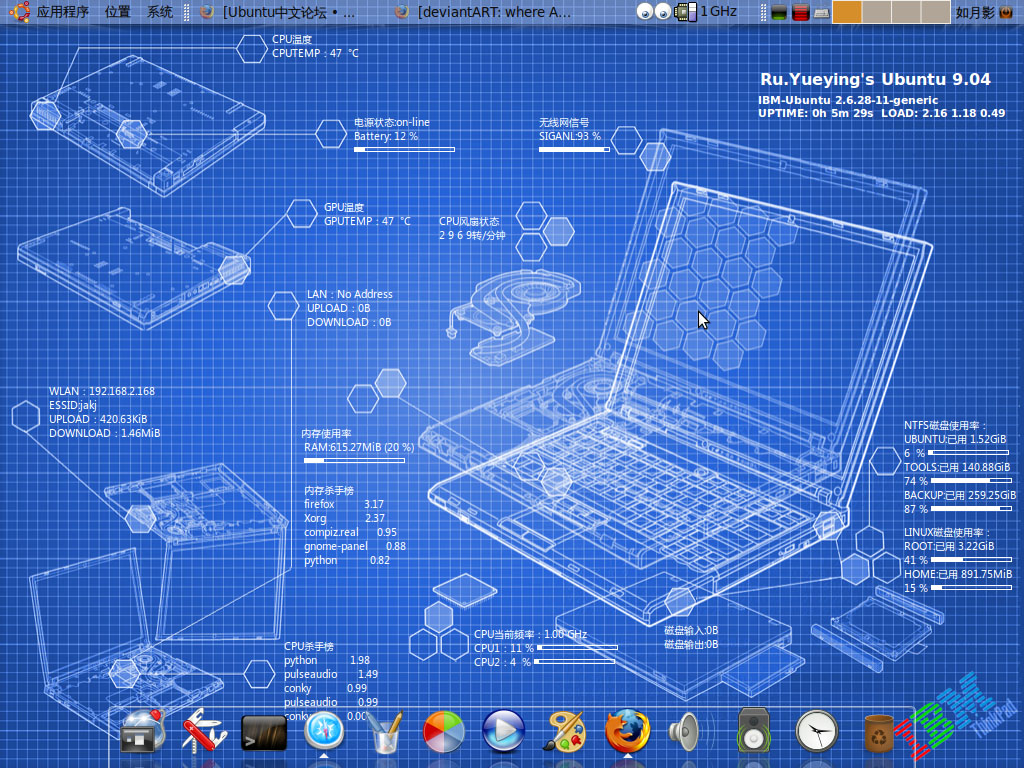Click the keyboard indicator icon in panel
Image resolution: width=1024 pixels, height=768 pixels.
[821, 13]
